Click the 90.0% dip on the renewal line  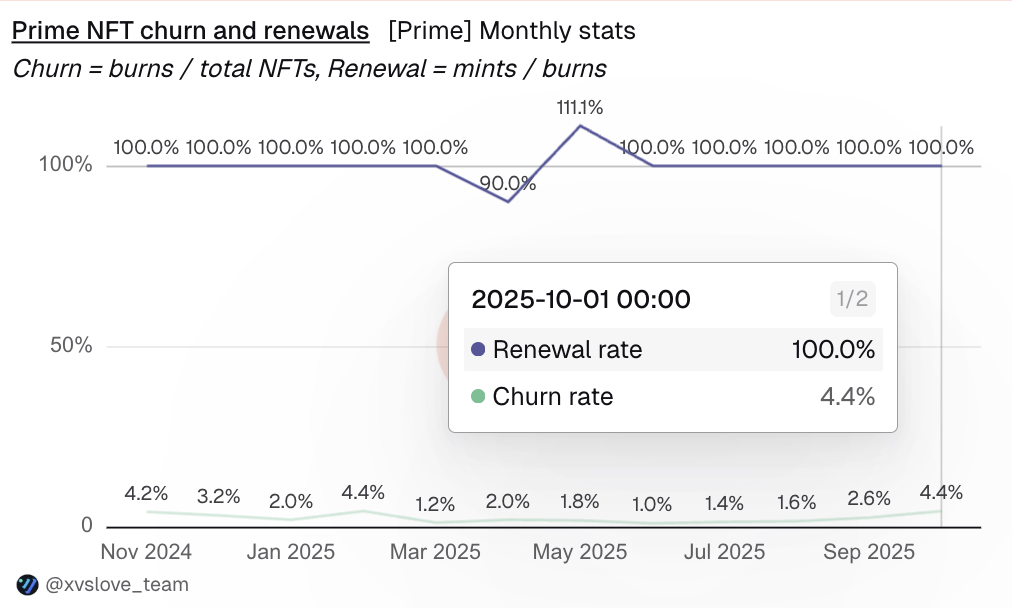[508, 201]
